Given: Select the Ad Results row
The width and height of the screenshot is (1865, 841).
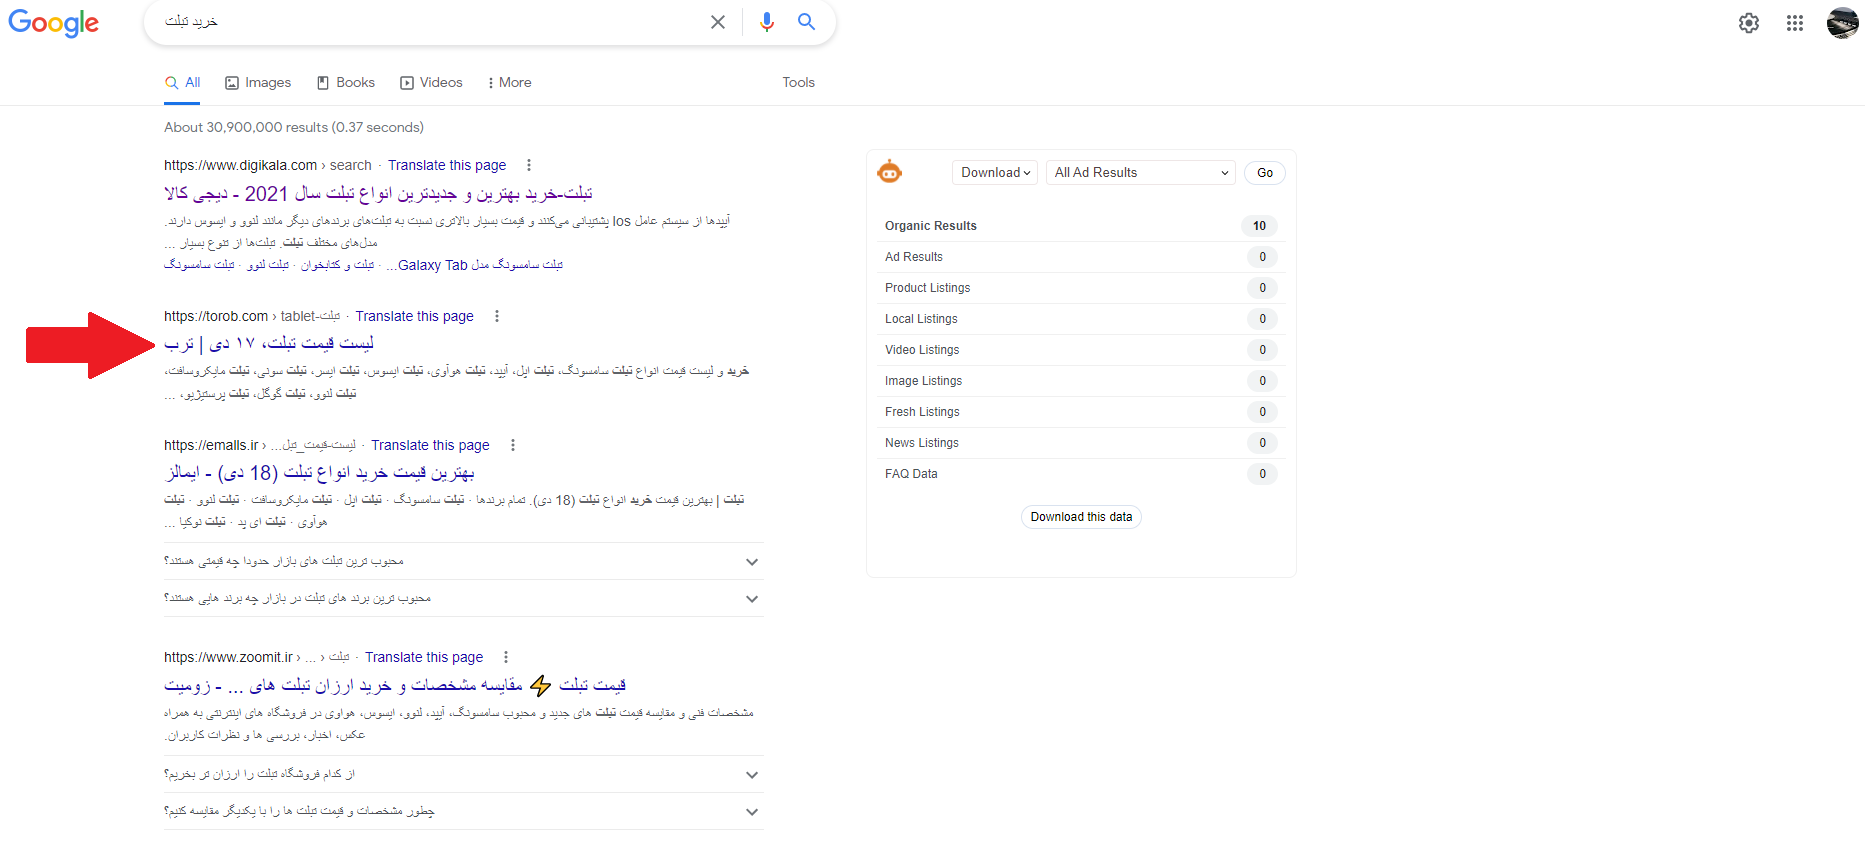Looking at the screenshot, I should 1080,257.
